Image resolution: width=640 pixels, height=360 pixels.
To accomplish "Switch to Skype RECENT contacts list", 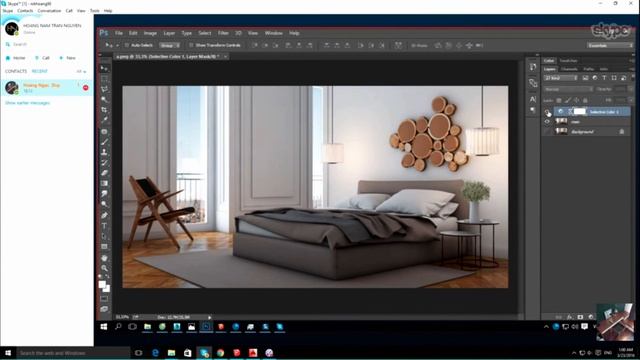I will click(x=40, y=71).
